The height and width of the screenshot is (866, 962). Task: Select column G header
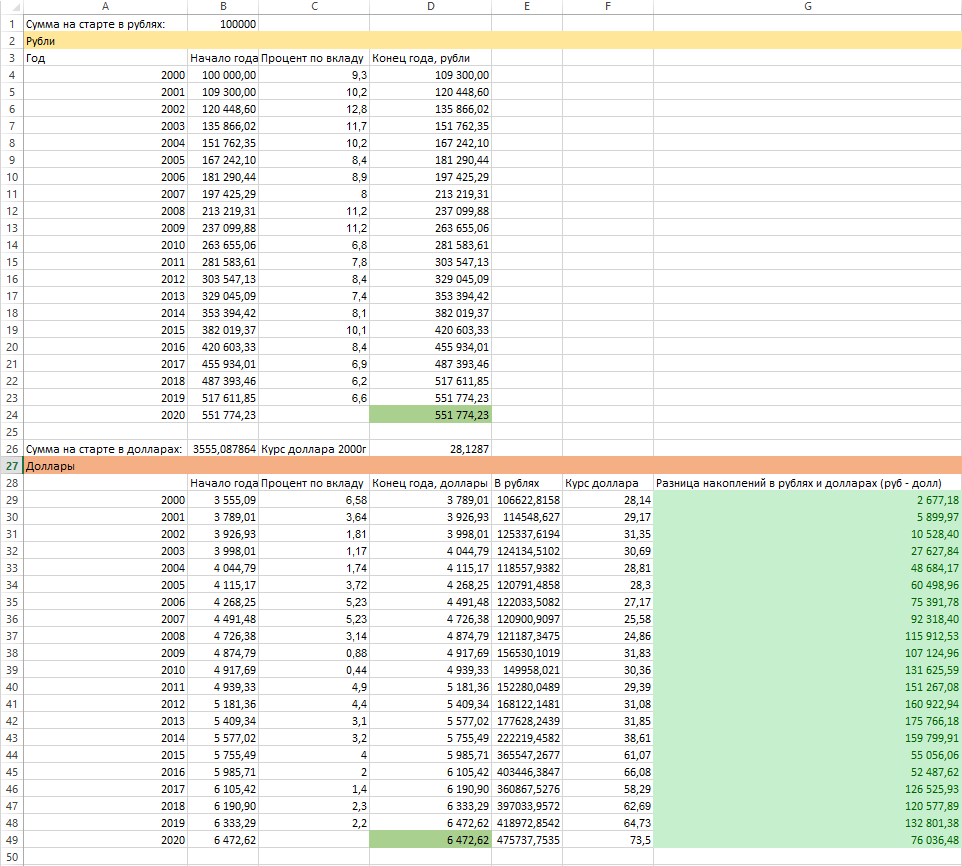(807, 7)
